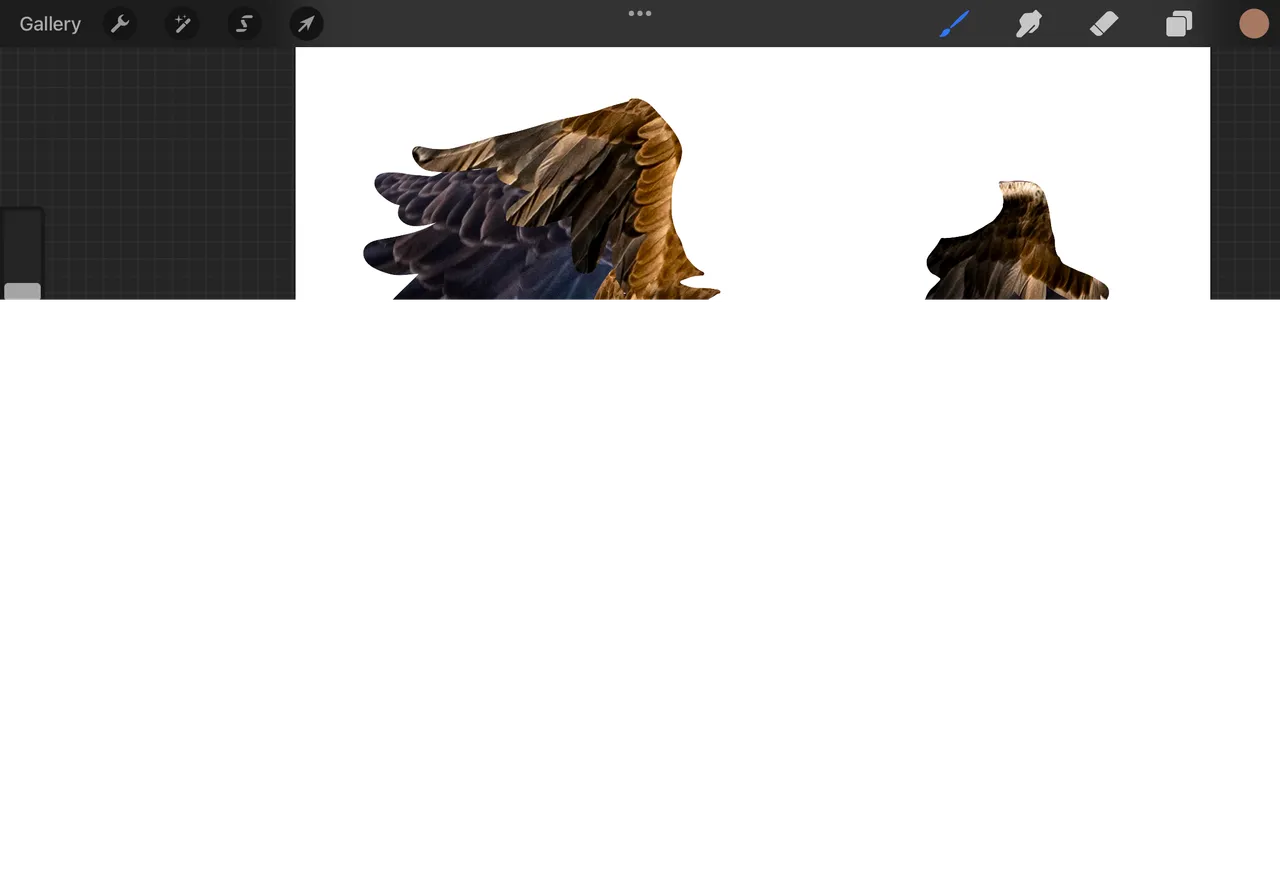The height and width of the screenshot is (894, 1280).
Task: Select the Brush tool
Action: point(955,24)
